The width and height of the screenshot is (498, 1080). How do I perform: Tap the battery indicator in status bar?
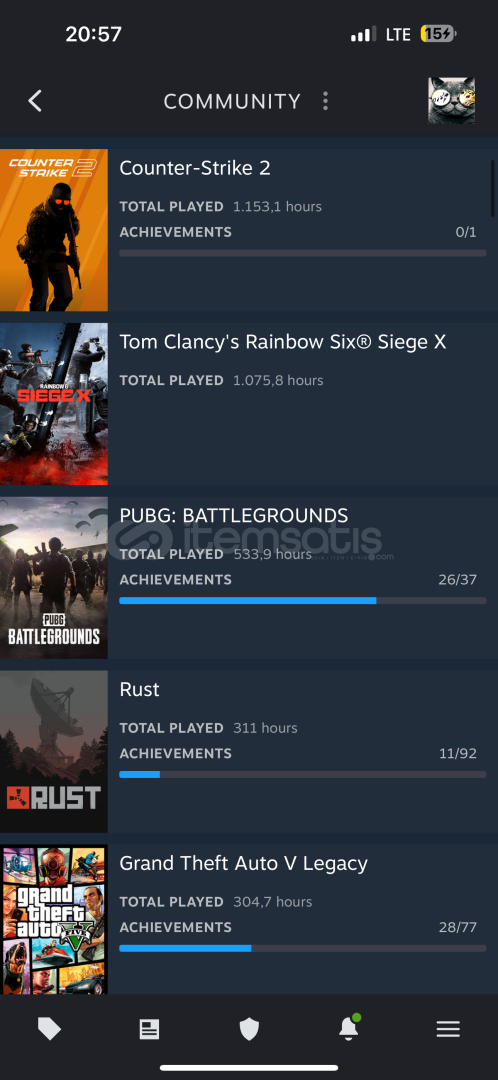pyautogui.click(x=438, y=34)
